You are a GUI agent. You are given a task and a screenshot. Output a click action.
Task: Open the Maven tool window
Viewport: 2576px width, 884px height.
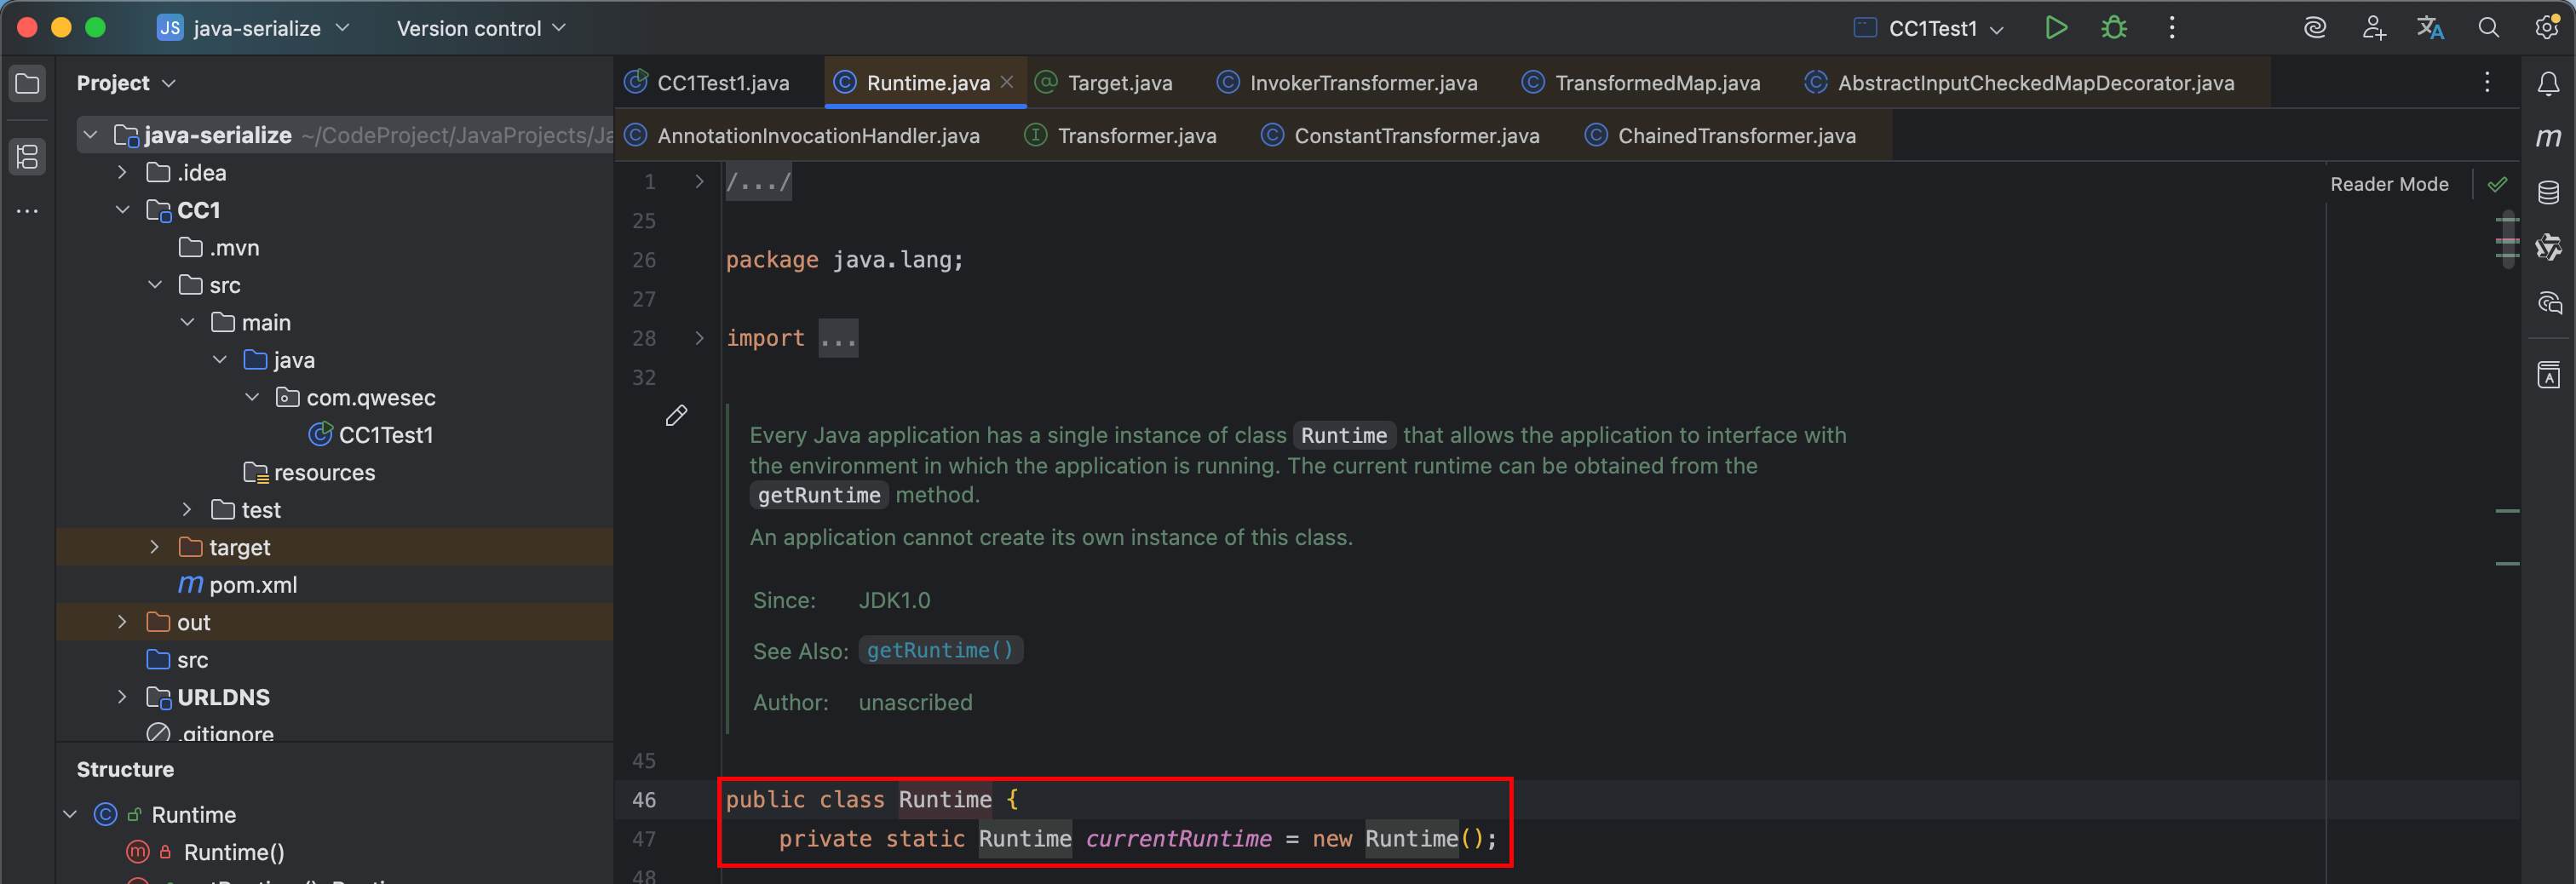click(x=2548, y=137)
